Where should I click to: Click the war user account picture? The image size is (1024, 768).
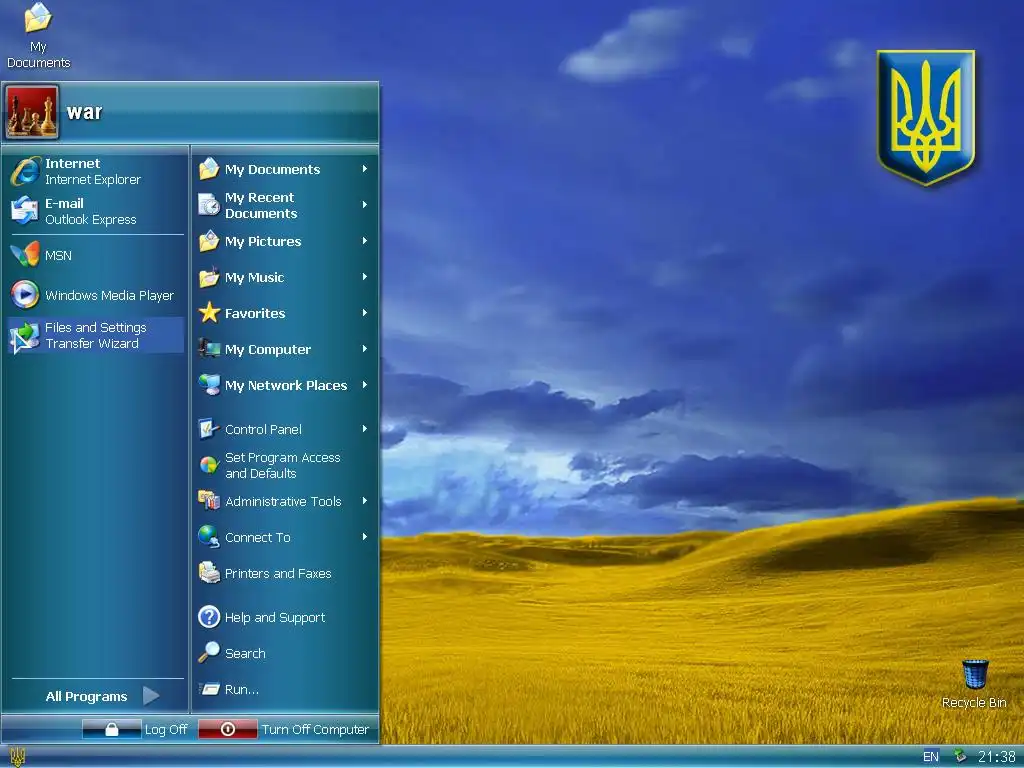point(32,112)
